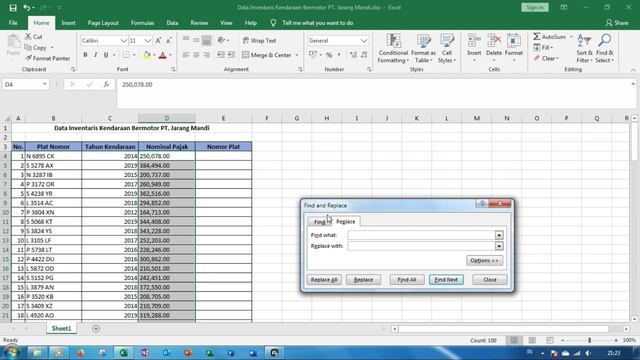Click the Cut scissors icon

click(28, 37)
